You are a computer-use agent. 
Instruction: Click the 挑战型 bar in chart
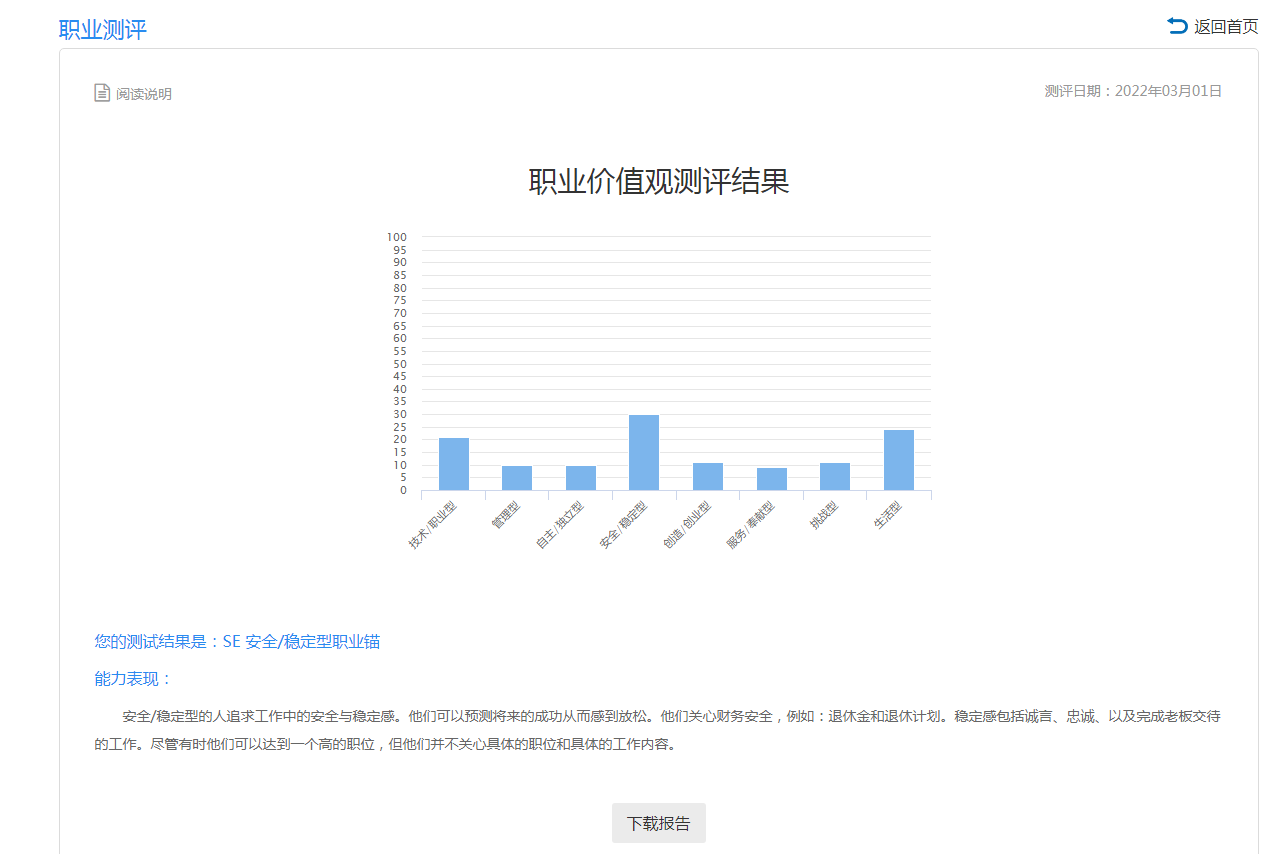pyautogui.click(x=835, y=477)
